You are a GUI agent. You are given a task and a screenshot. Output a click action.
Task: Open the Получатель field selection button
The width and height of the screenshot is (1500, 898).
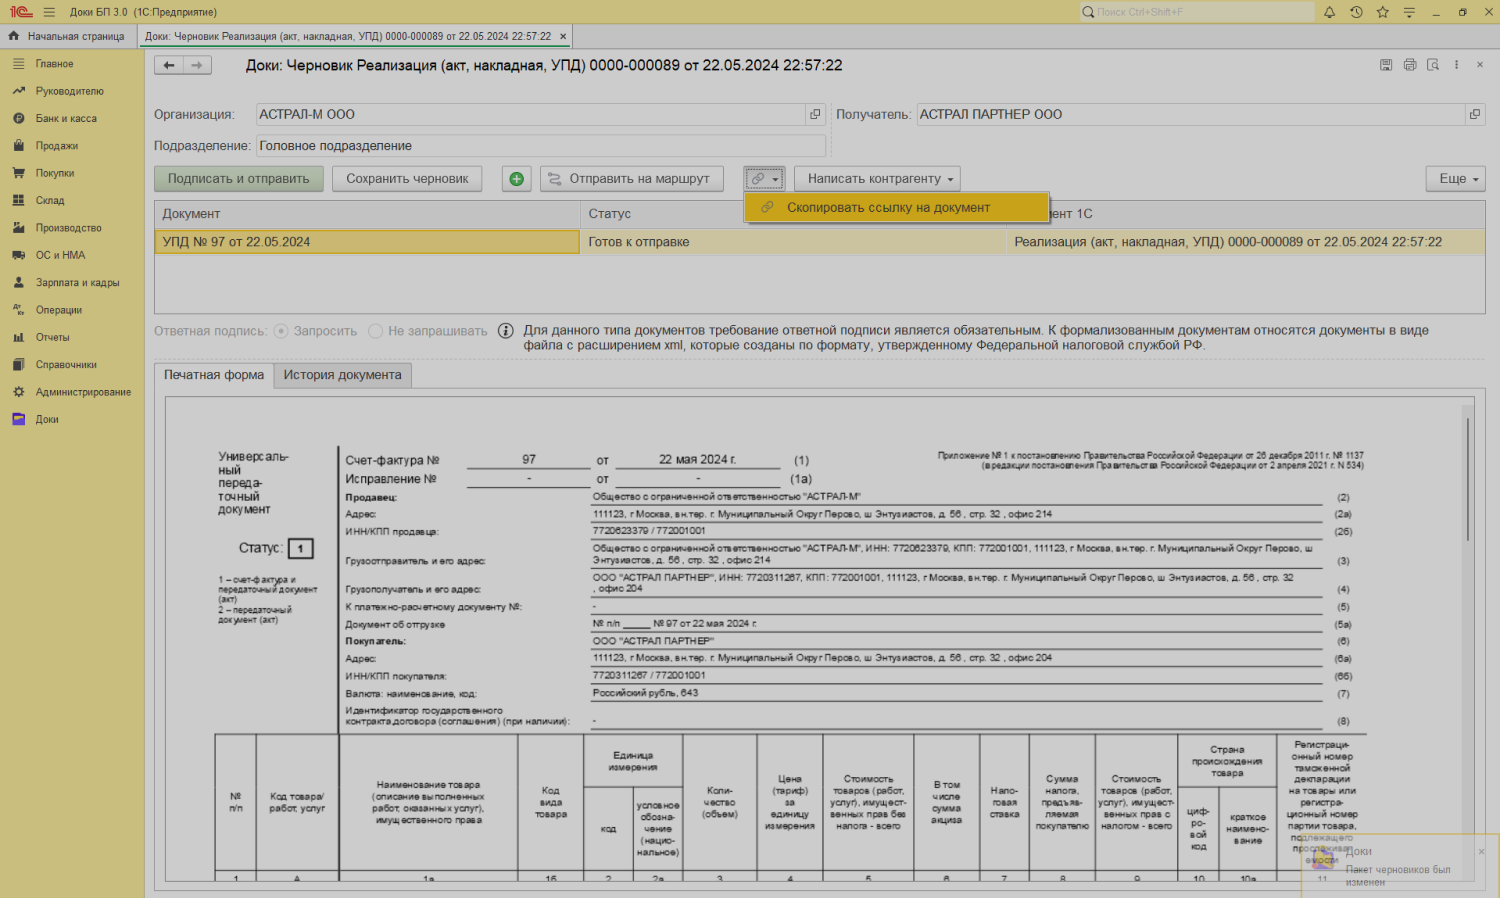[x=1474, y=115]
